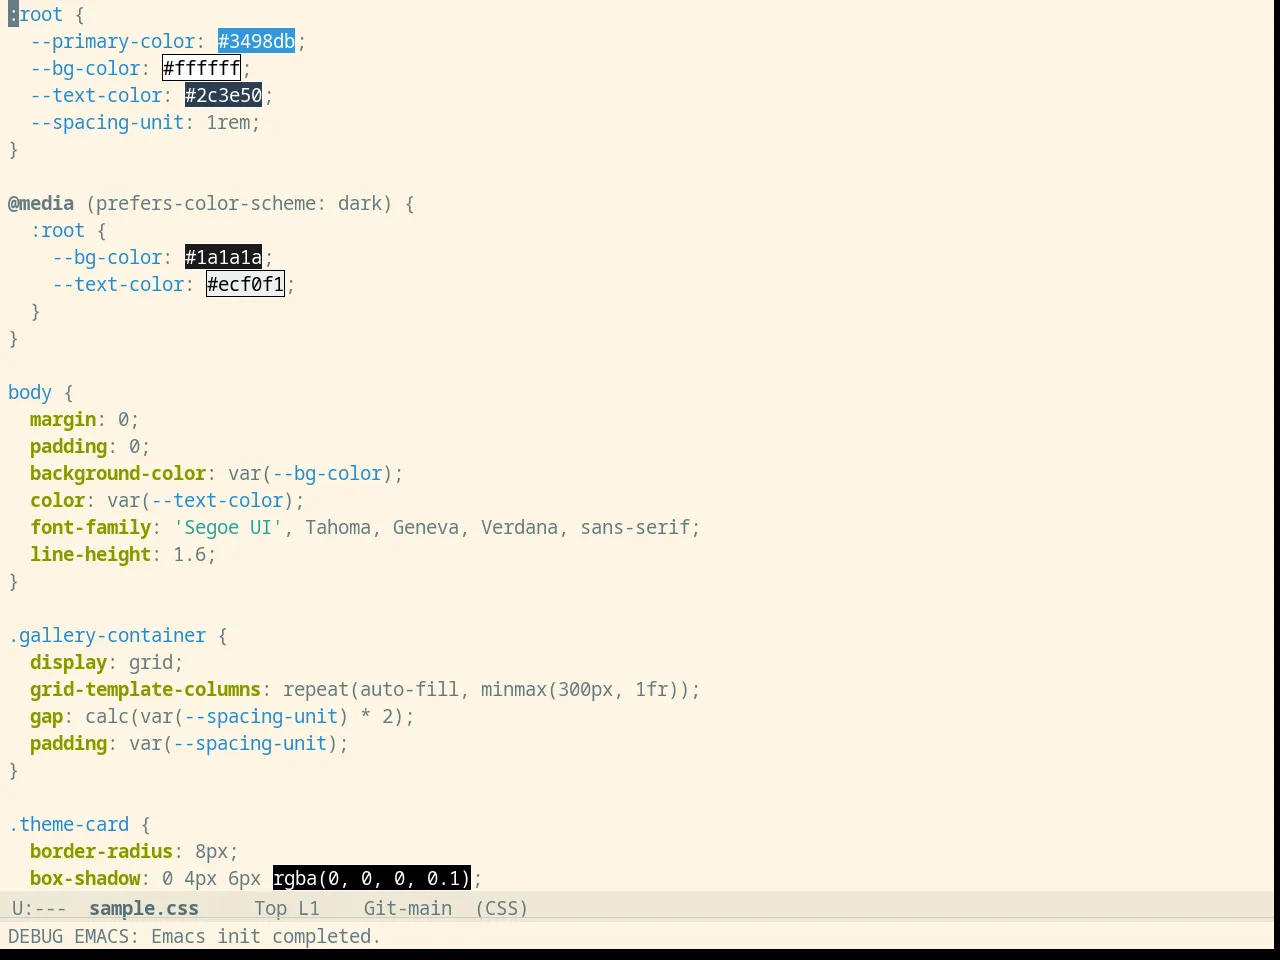Click the #2c3e50 color highlight
Viewport: 1280px width, 960px height.
tap(223, 95)
